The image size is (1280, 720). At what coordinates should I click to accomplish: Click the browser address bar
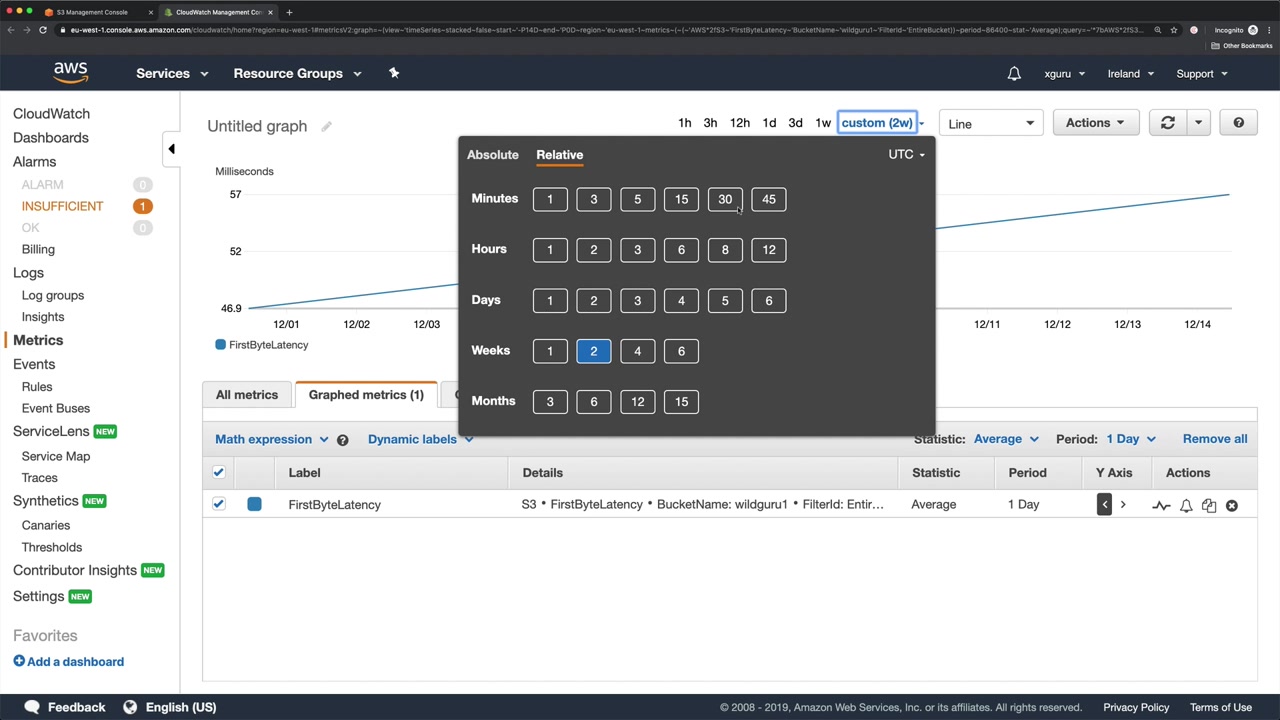coord(605,30)
